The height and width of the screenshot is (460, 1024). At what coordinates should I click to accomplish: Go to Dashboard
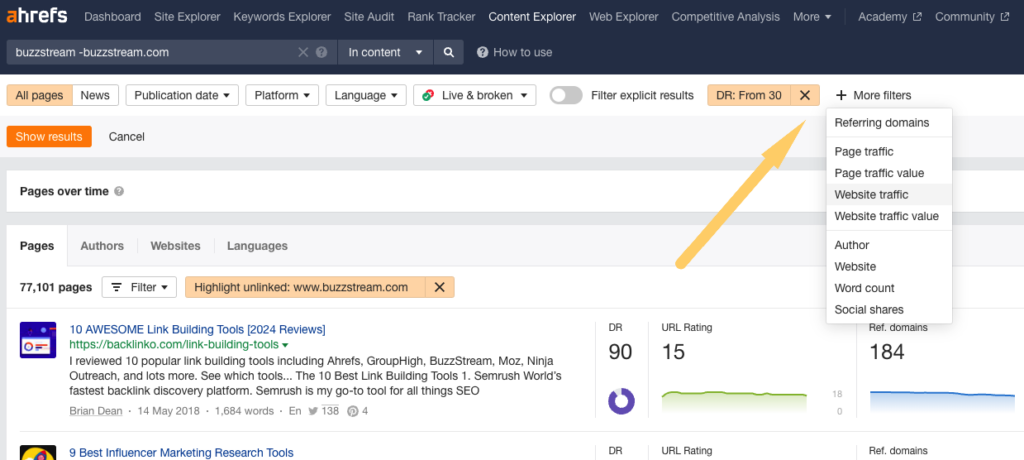(x=112, y=17)
